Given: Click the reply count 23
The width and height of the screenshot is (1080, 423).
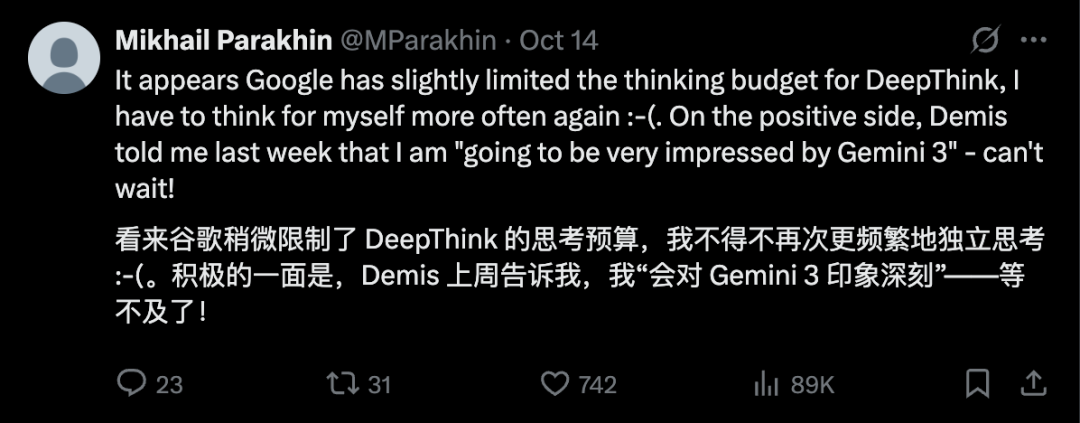Looking at the screenshot, I should pyautogui.click(x=170, y=384).
